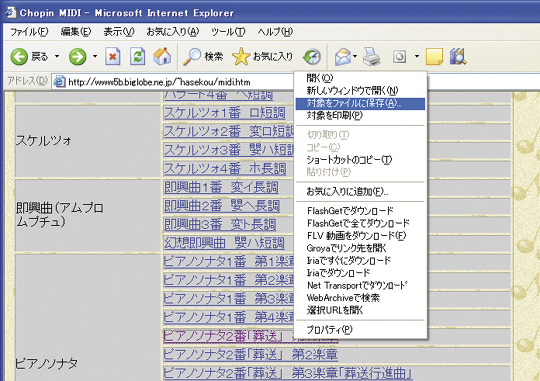Open link スケルツォ1番 ロ短調
The image size is (540, 381).
pyautogui.click(x=225, y=113)
